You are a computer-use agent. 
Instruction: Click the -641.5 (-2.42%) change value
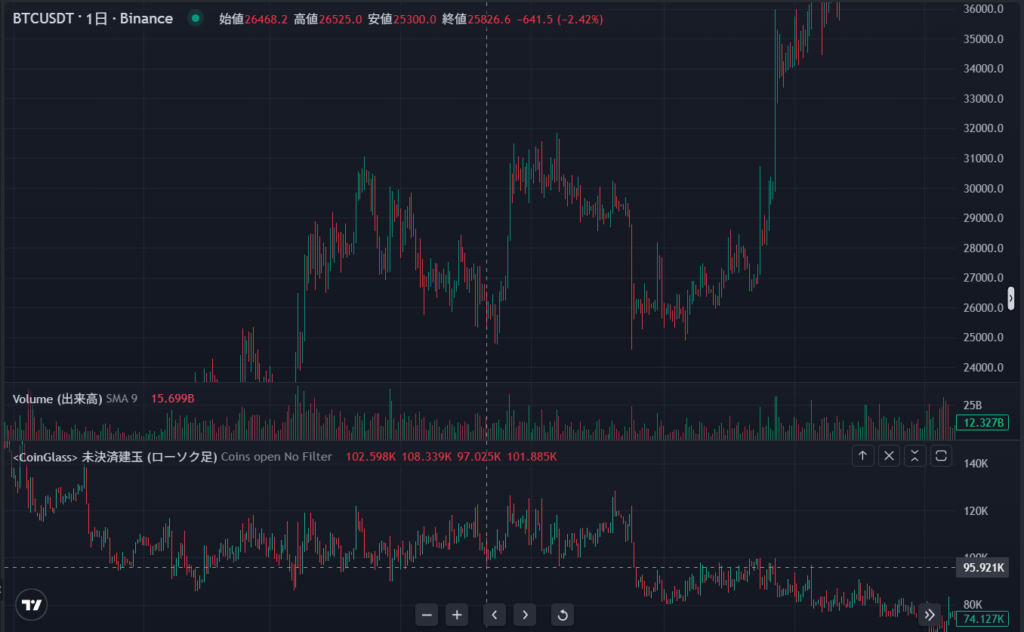tap(560, 19)
